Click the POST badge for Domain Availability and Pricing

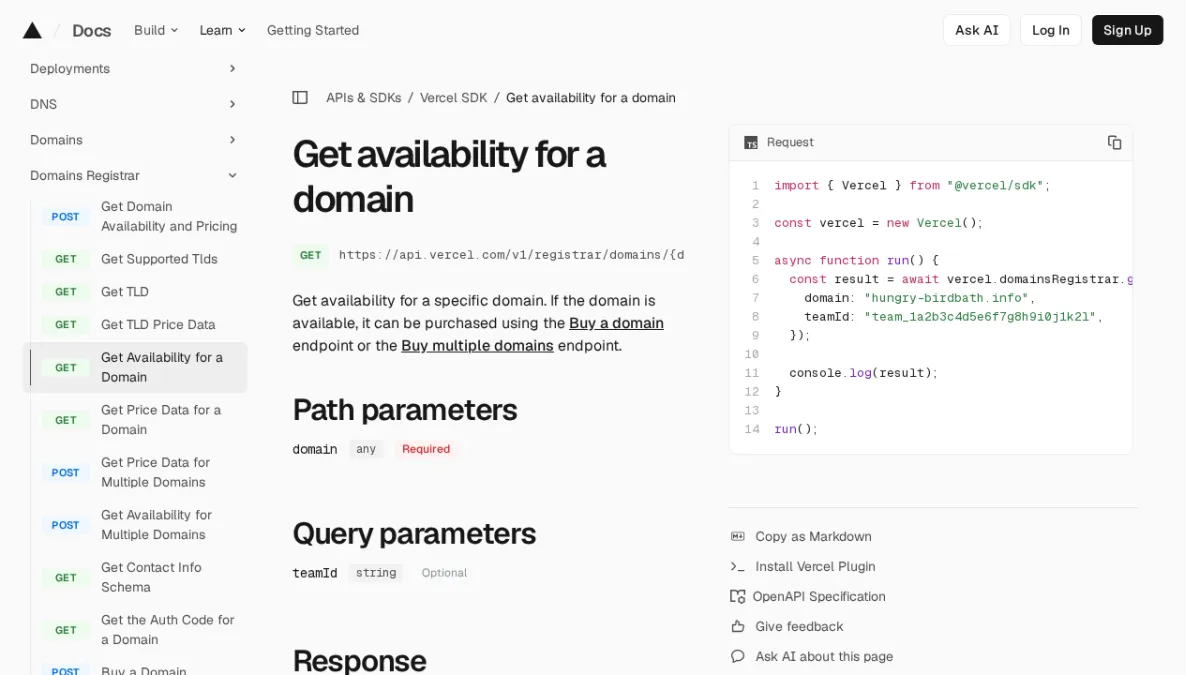tap(66, 217)
